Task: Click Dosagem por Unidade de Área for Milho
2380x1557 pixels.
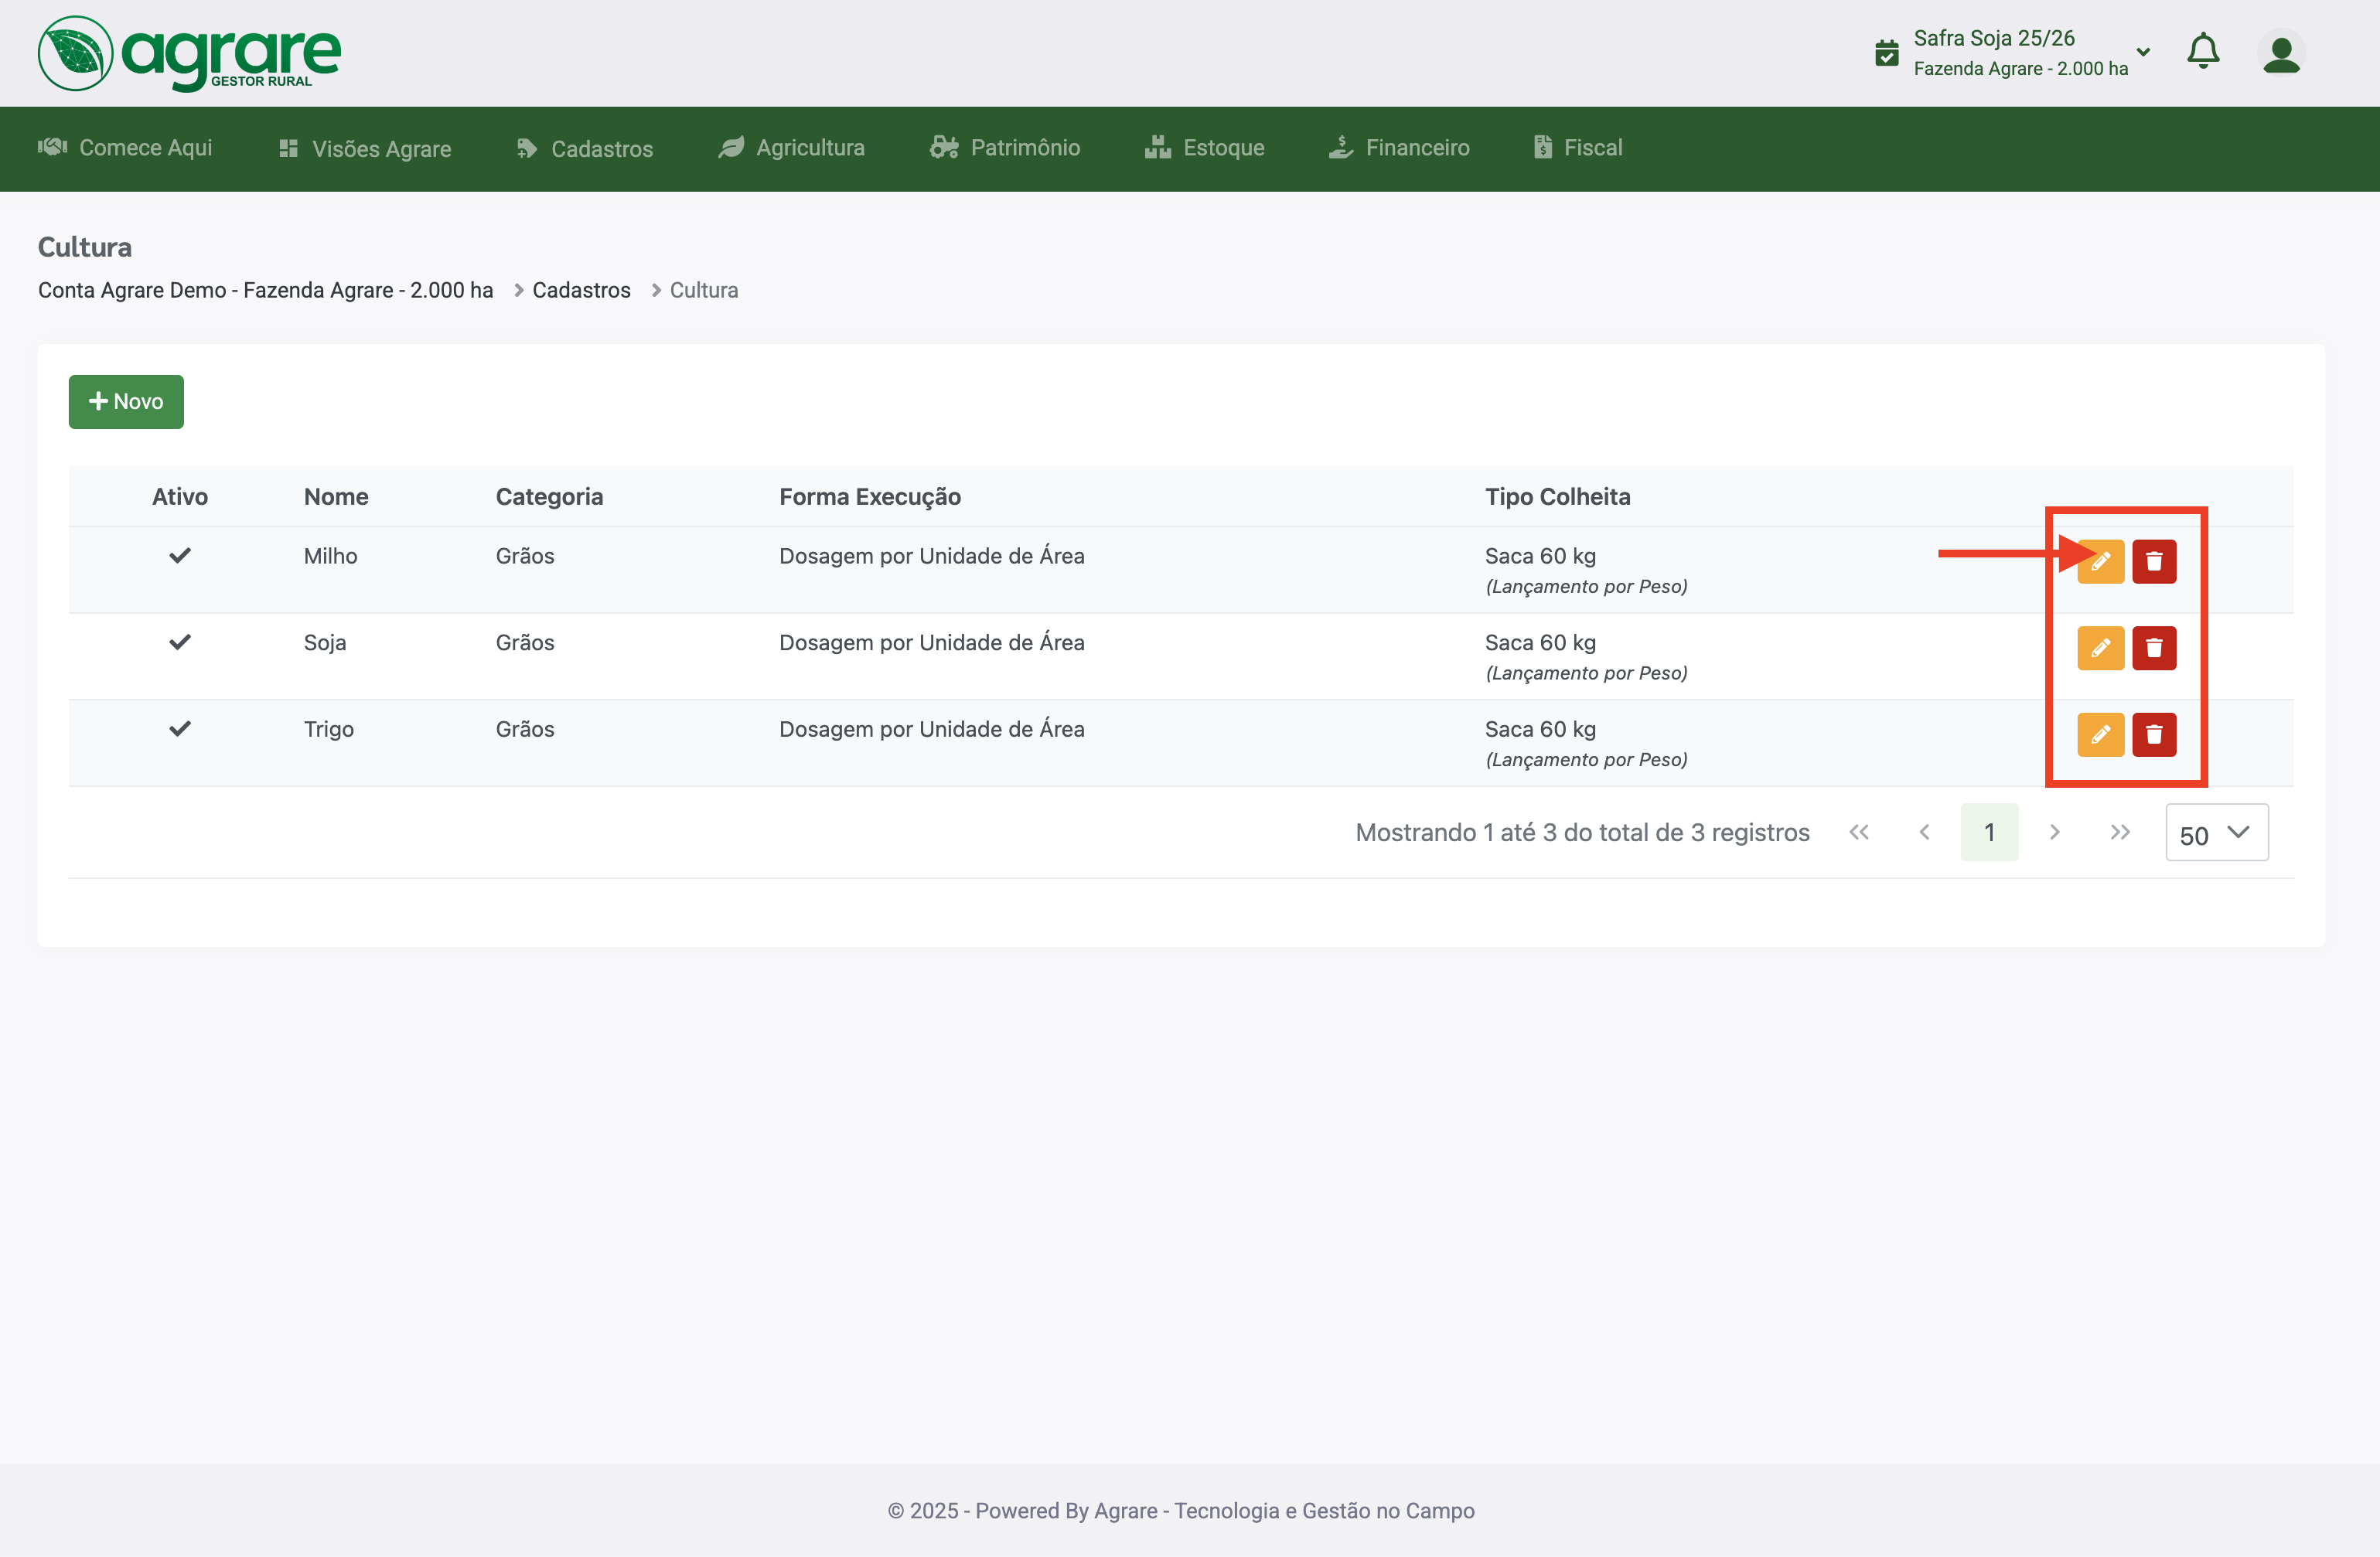Action: [932, 556]
